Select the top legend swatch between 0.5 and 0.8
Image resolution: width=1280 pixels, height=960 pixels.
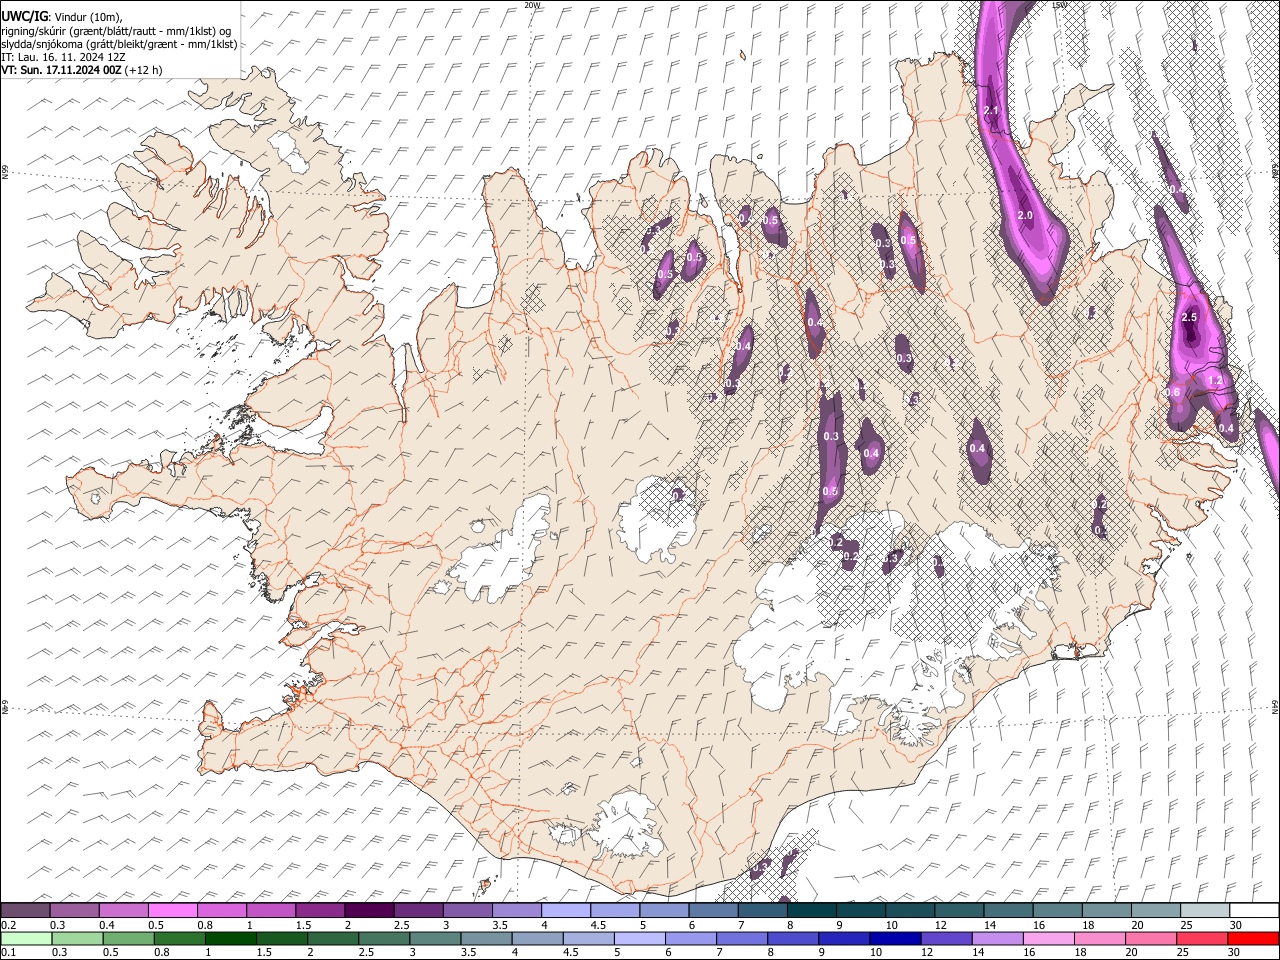tap(173, 910)
